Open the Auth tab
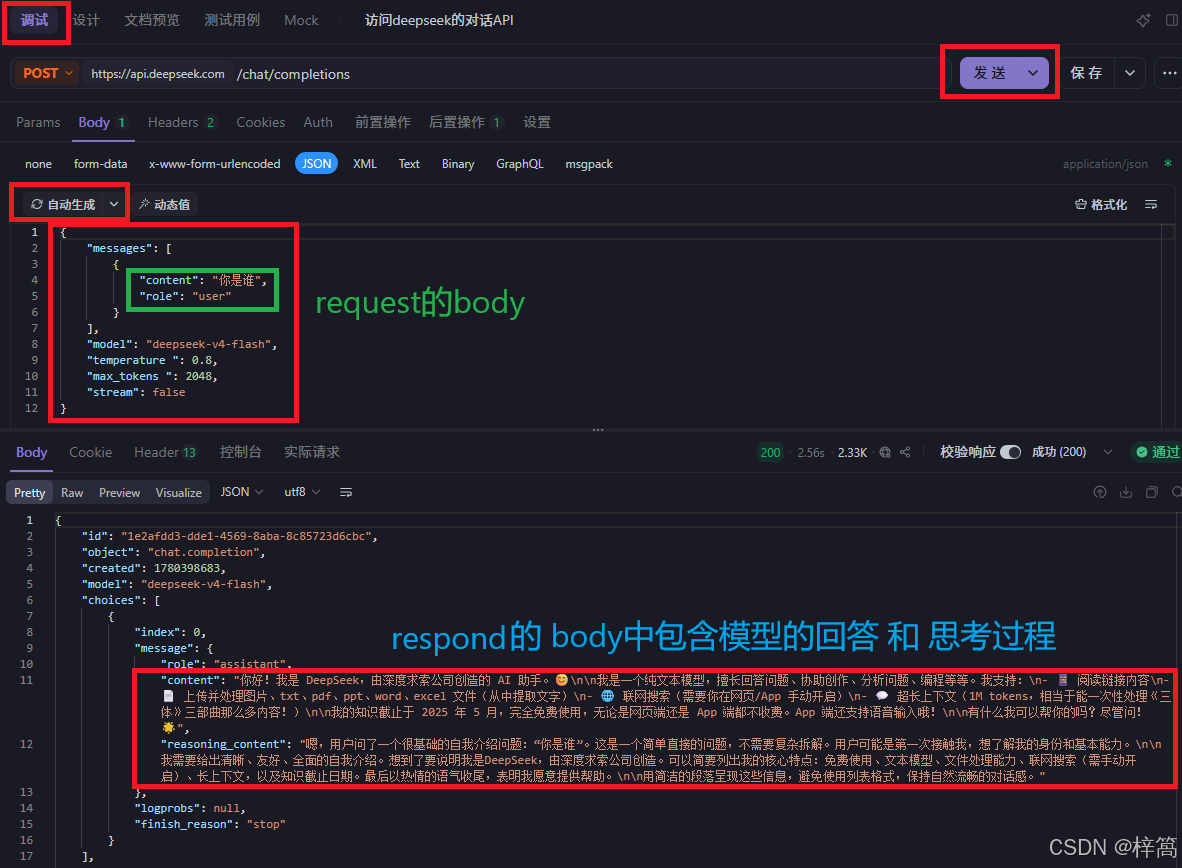Image resolution: width=1182 pixels, height=868 pixels. tap(317, 122)
